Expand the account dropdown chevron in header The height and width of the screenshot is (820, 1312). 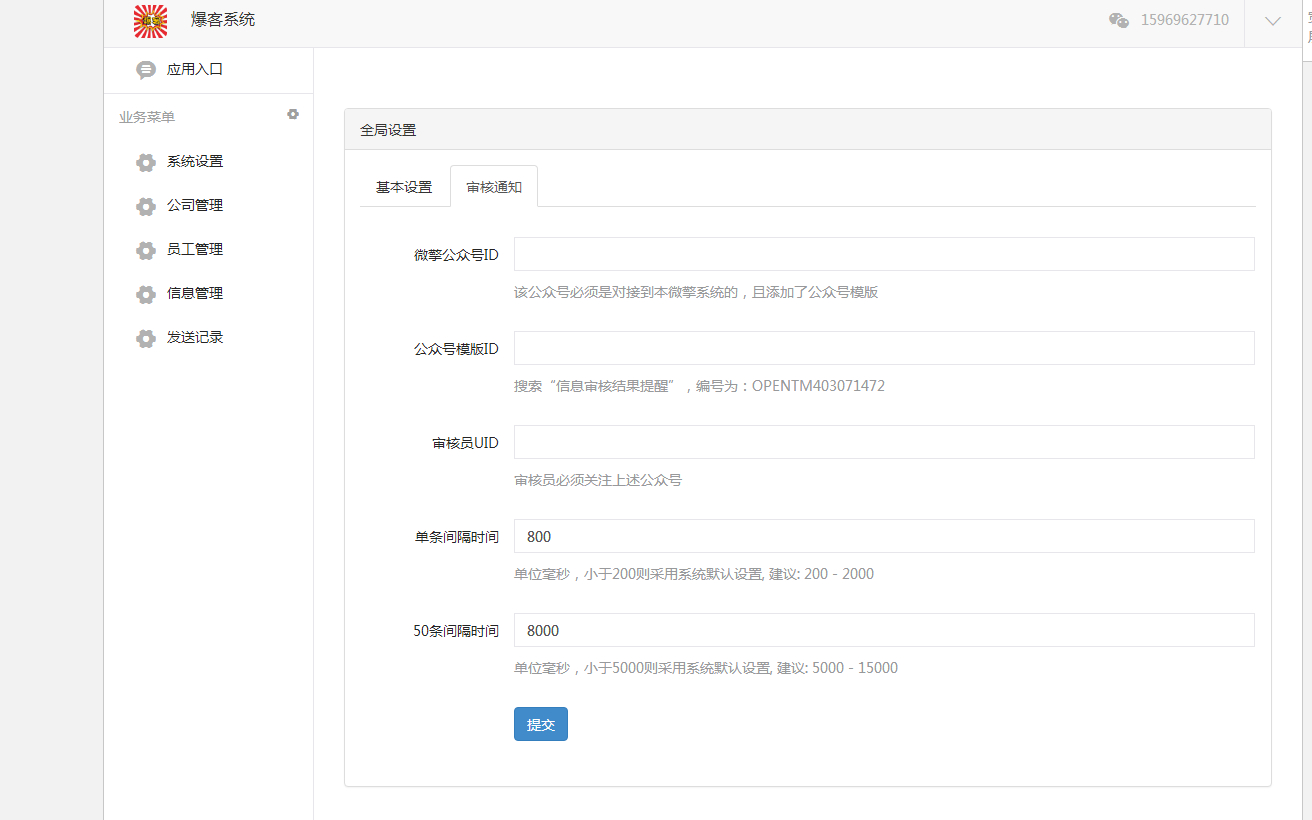(x=1273, y=21)
